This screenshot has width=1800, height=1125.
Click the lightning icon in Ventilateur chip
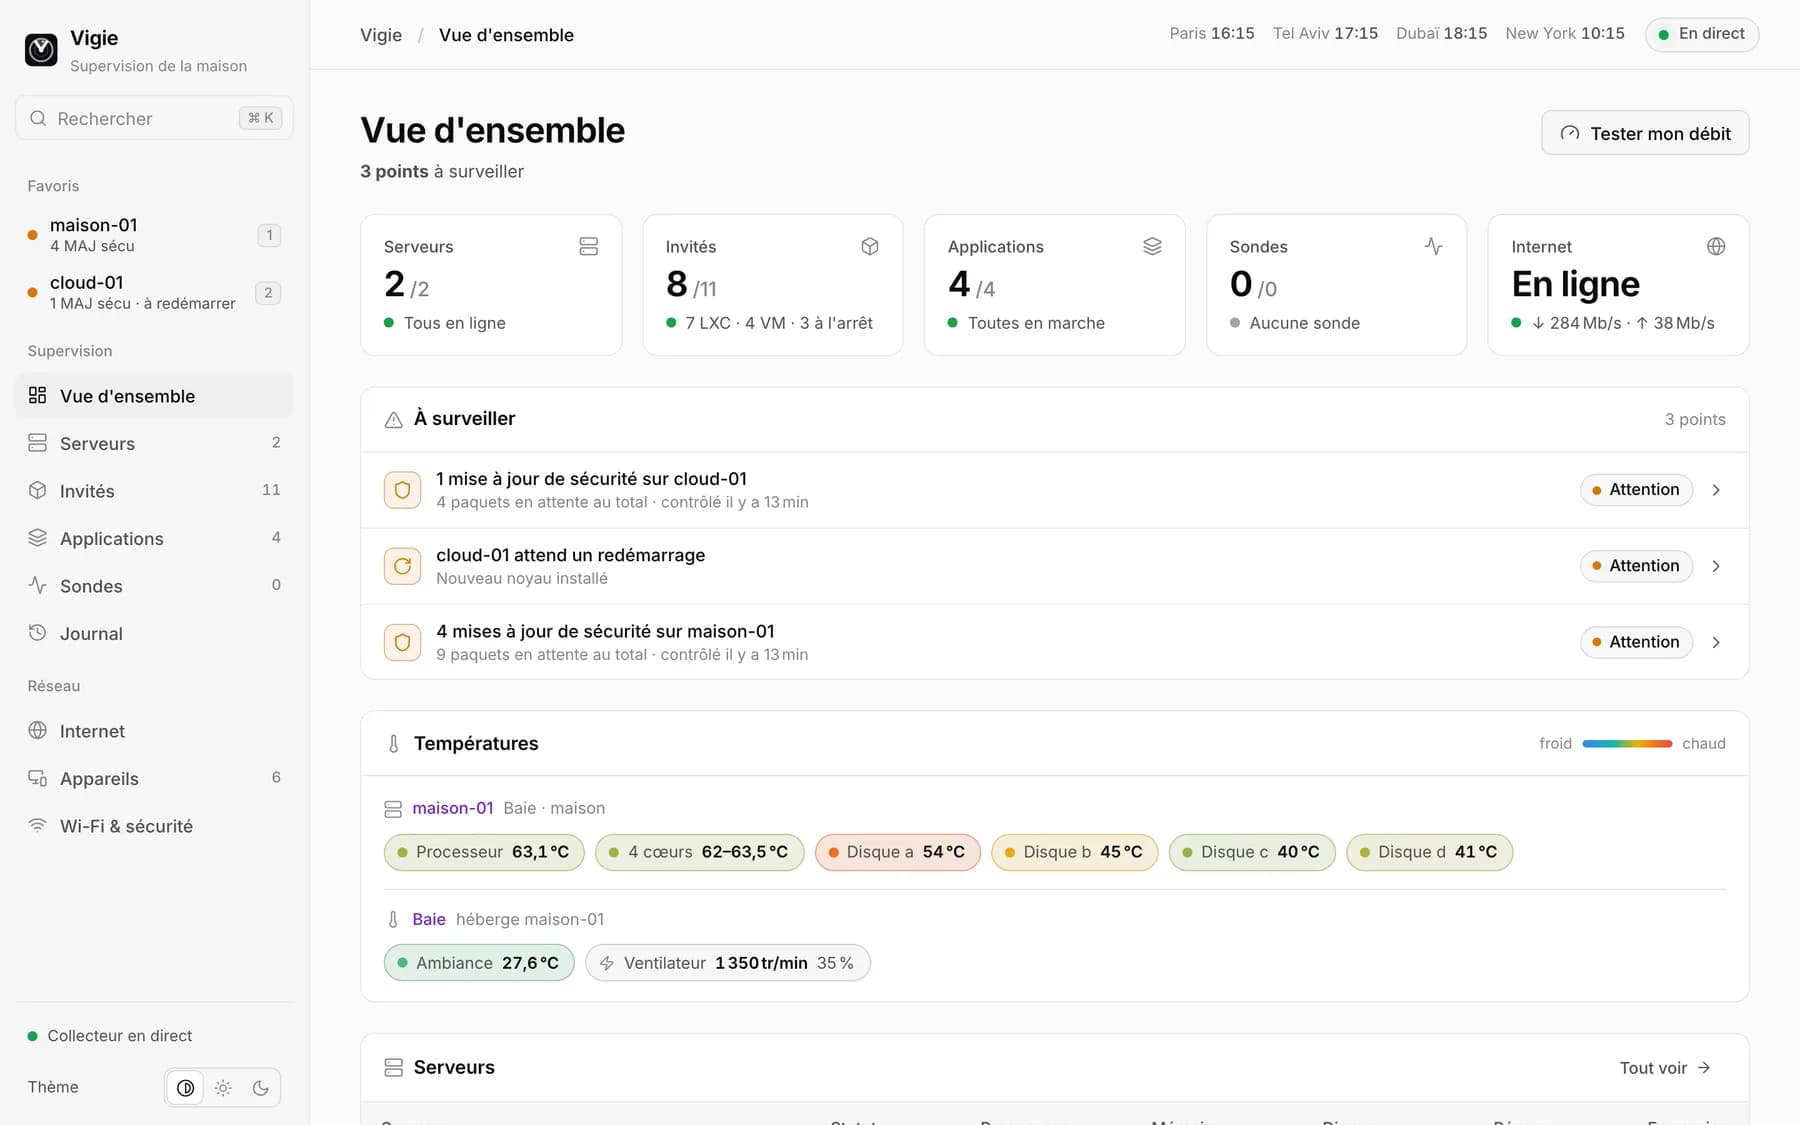pos(607,963)
